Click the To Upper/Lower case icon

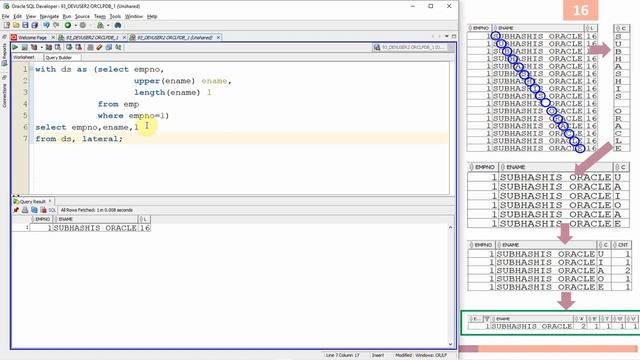coord(118,47)
